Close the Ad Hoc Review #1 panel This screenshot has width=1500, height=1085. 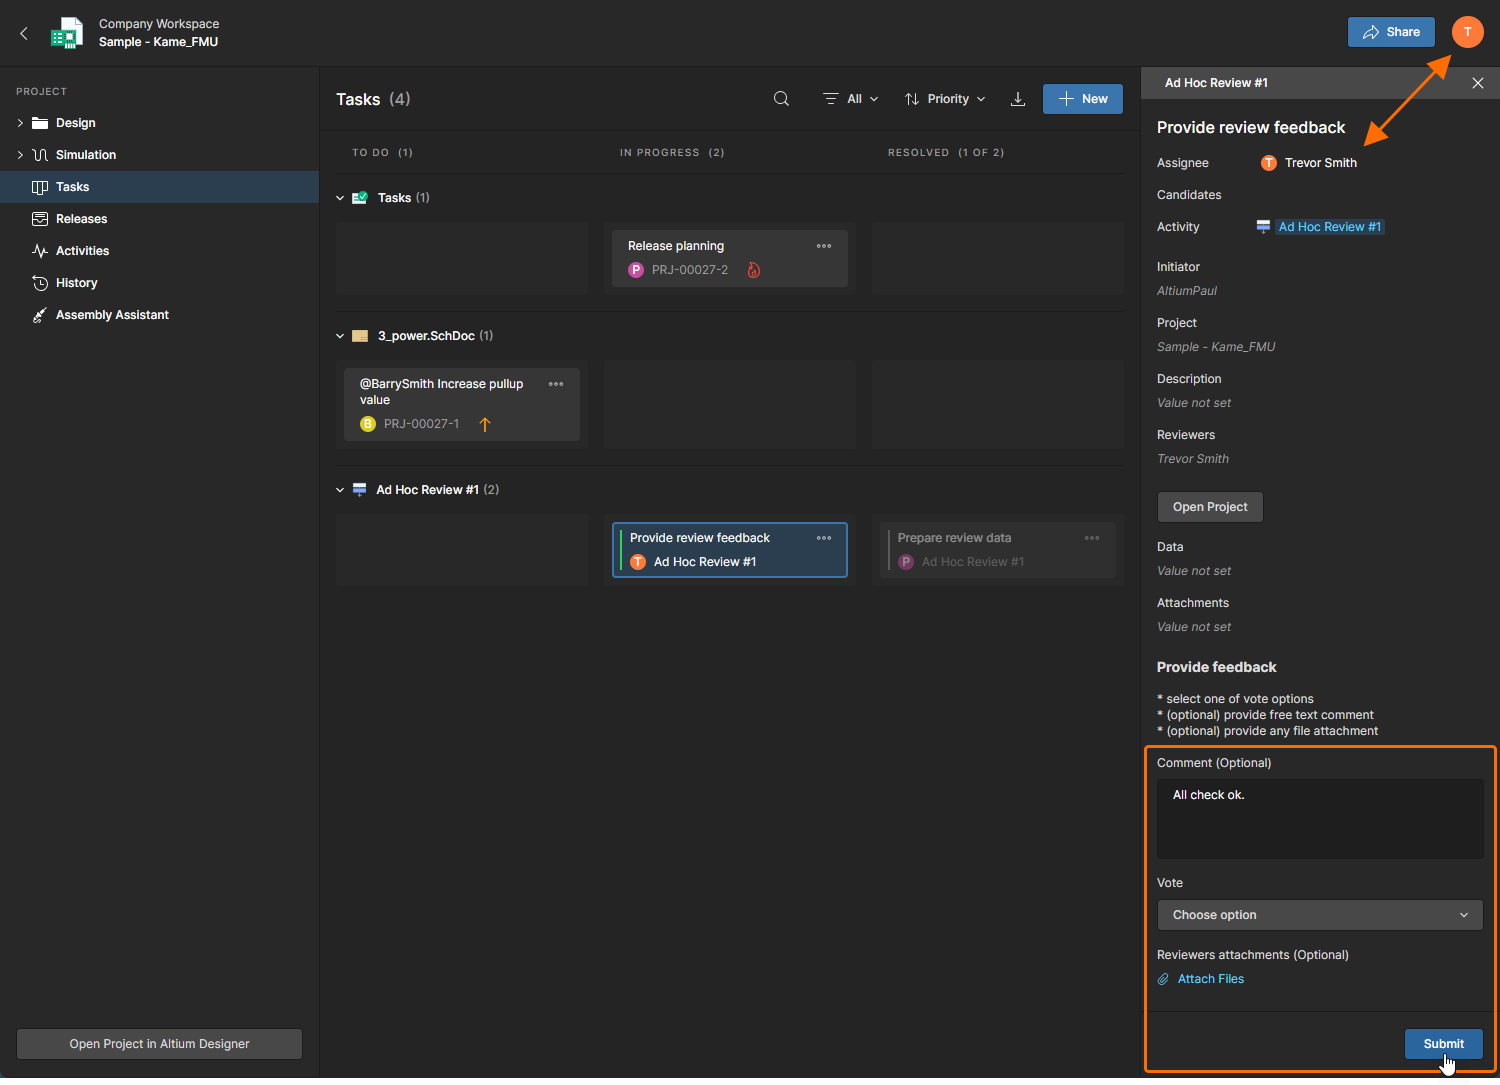1477,83
